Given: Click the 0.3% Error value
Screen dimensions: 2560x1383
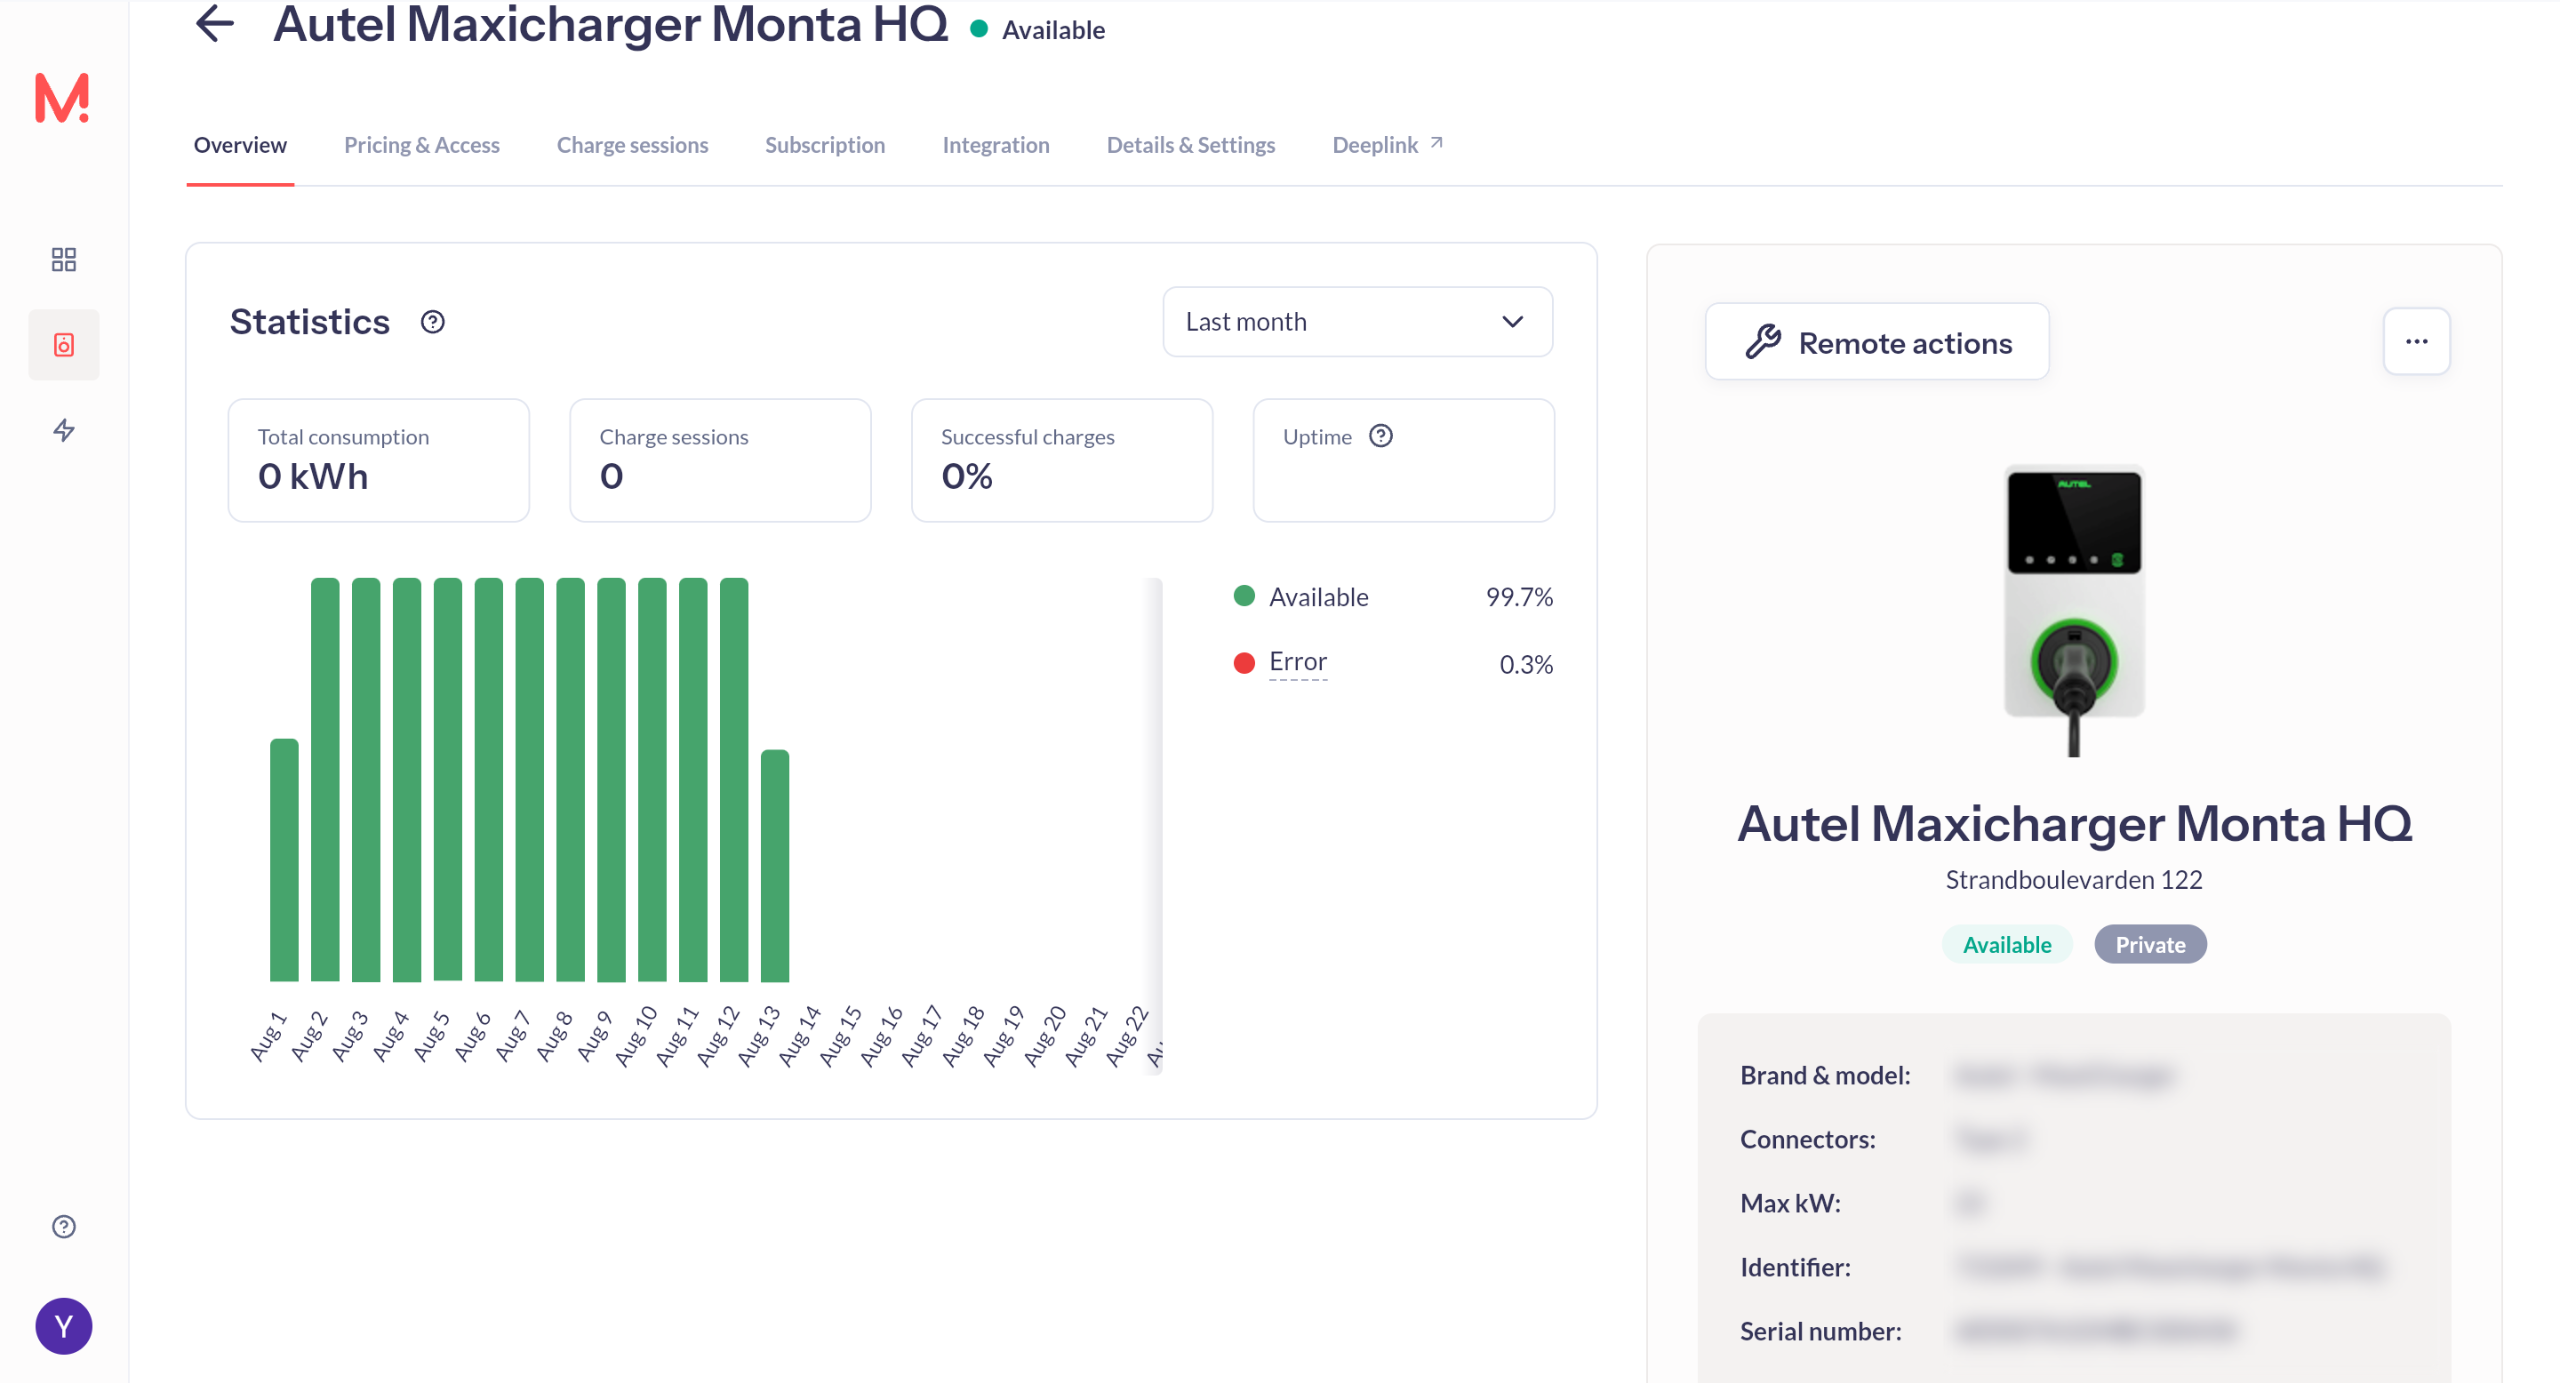Looking at the screenshot, I should click(x=1526, y=664).
